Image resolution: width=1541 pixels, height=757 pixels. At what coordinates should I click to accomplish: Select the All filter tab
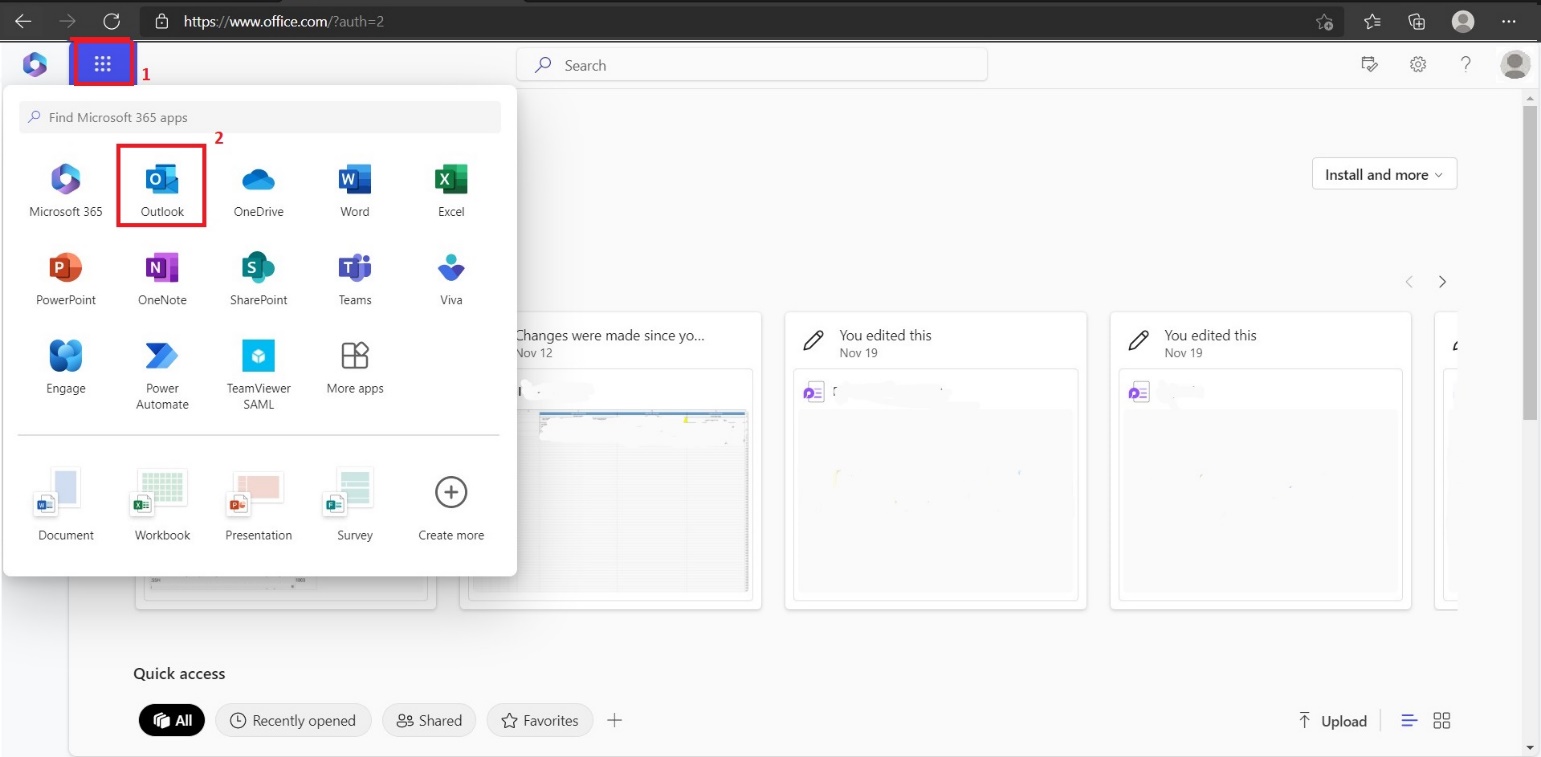pos(172,720)
